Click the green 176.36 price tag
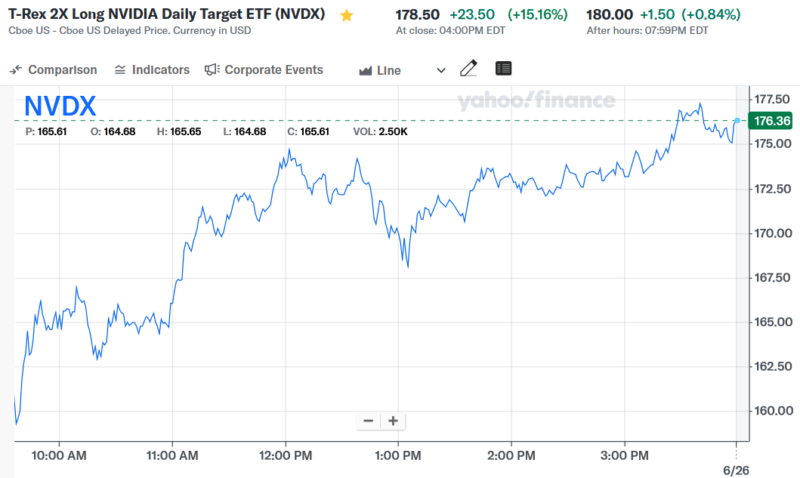800x478 pixels. click(770, 121)
